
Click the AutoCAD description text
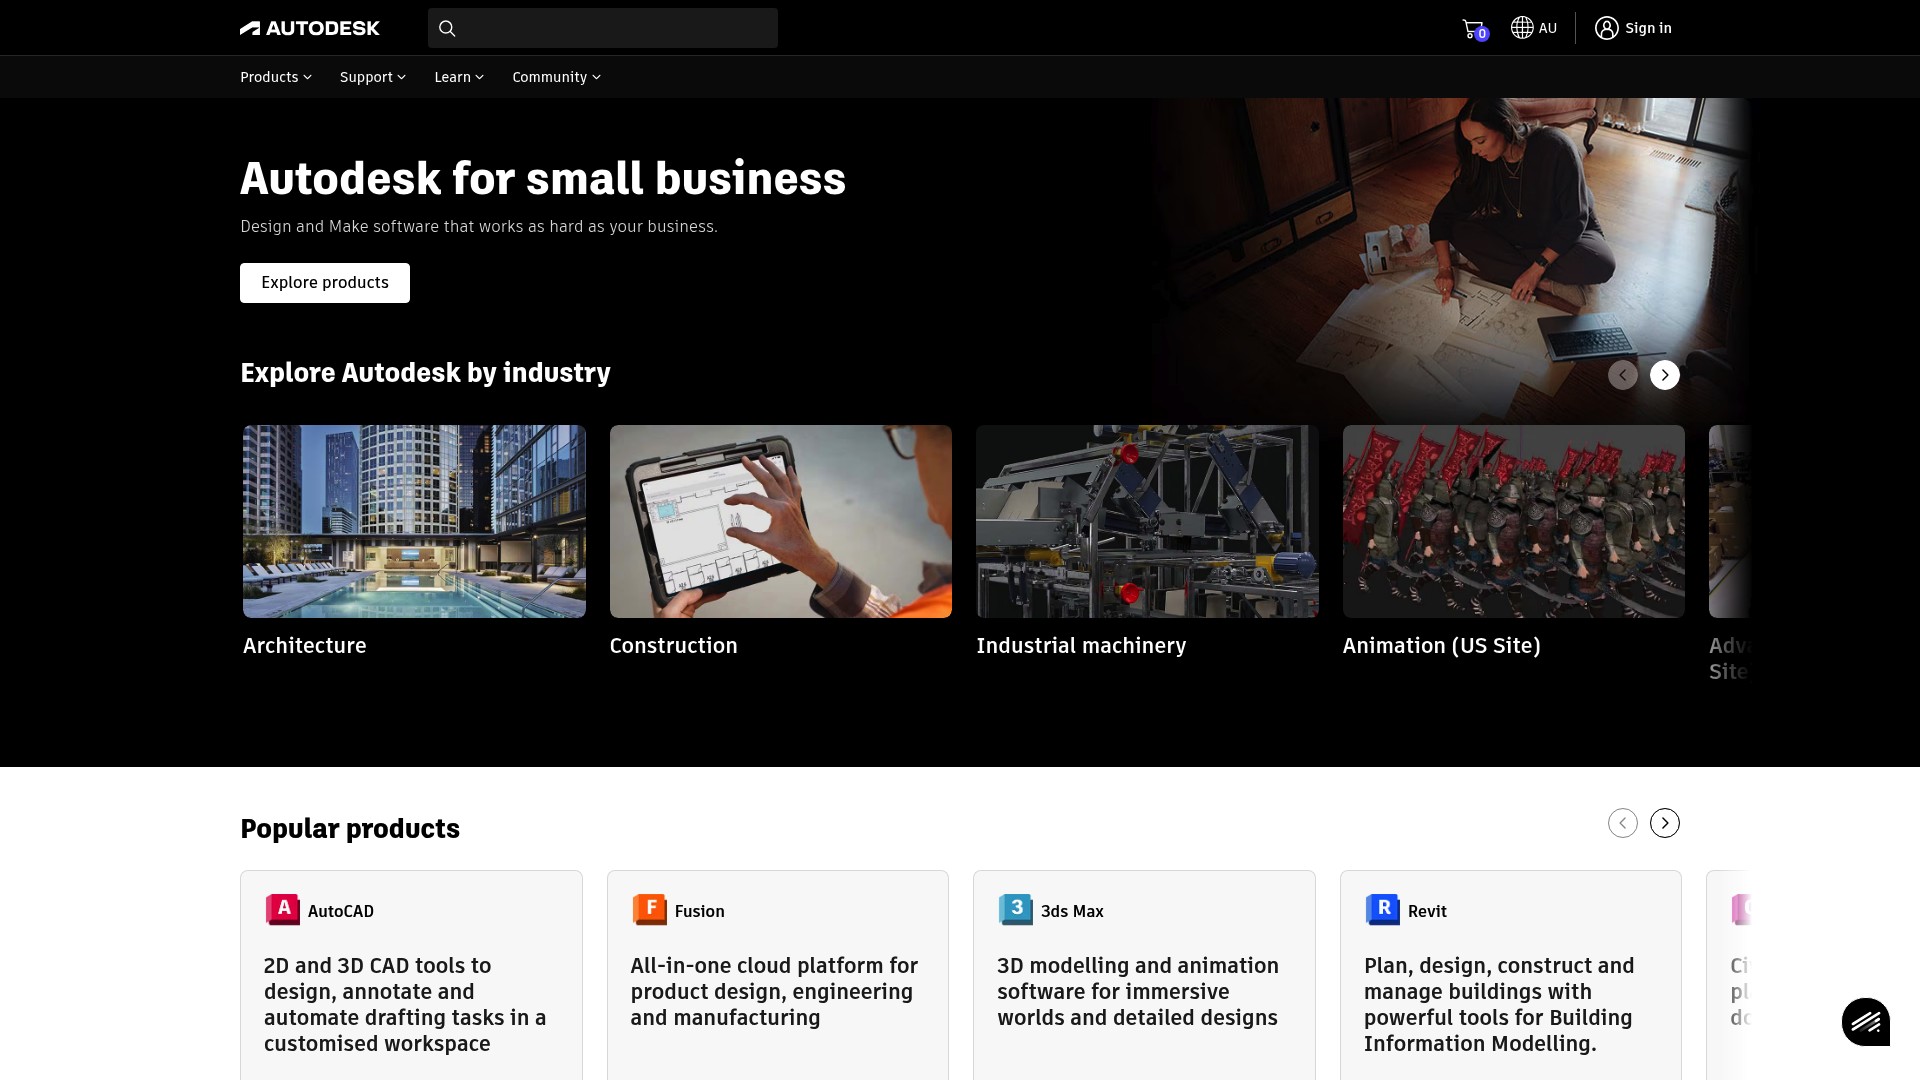(x=405, y=1004)
